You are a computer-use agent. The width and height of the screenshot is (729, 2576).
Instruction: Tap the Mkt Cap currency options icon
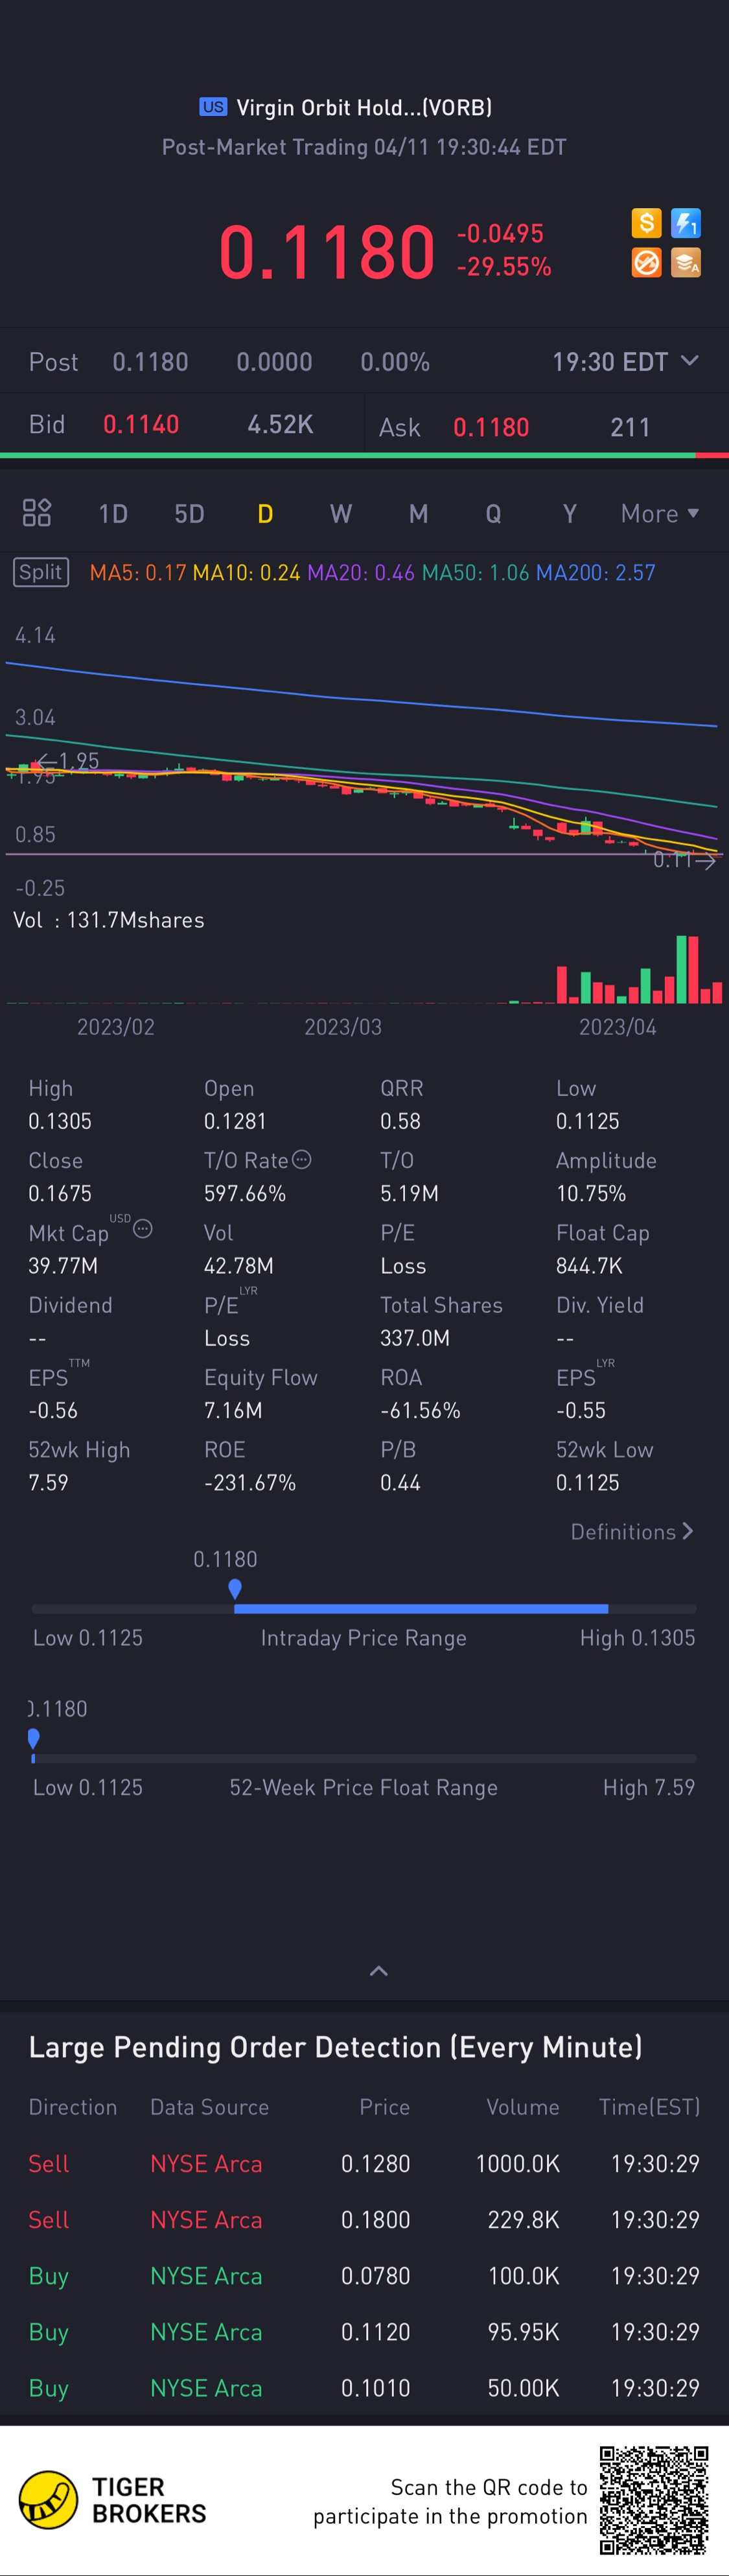(x=143, y=1228)
